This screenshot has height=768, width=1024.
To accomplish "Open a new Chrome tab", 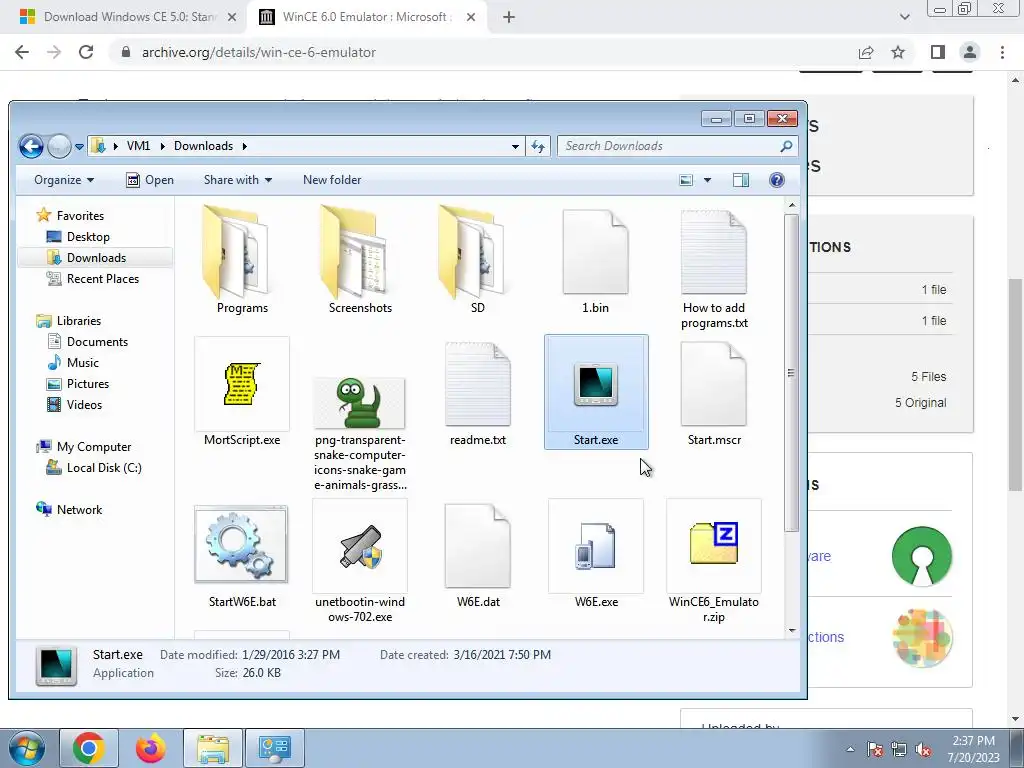I will tap(509, 17).
